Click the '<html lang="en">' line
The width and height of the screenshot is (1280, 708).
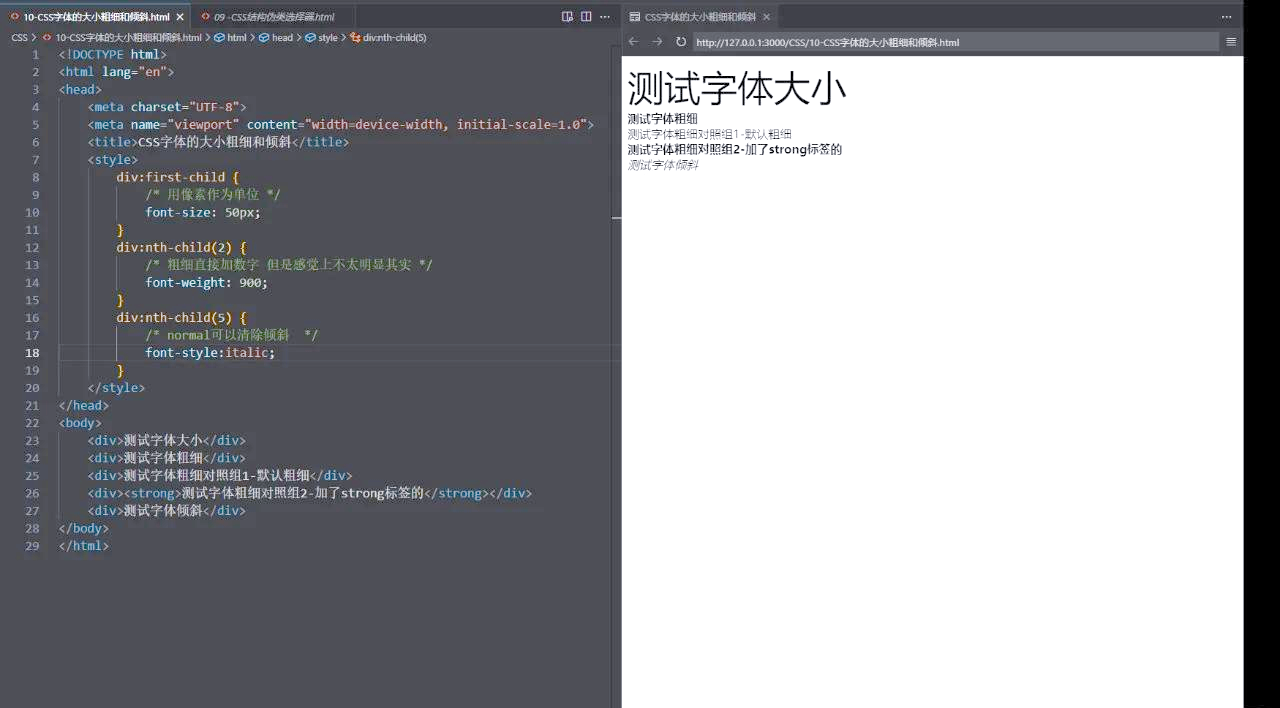(x=116, y=72)
